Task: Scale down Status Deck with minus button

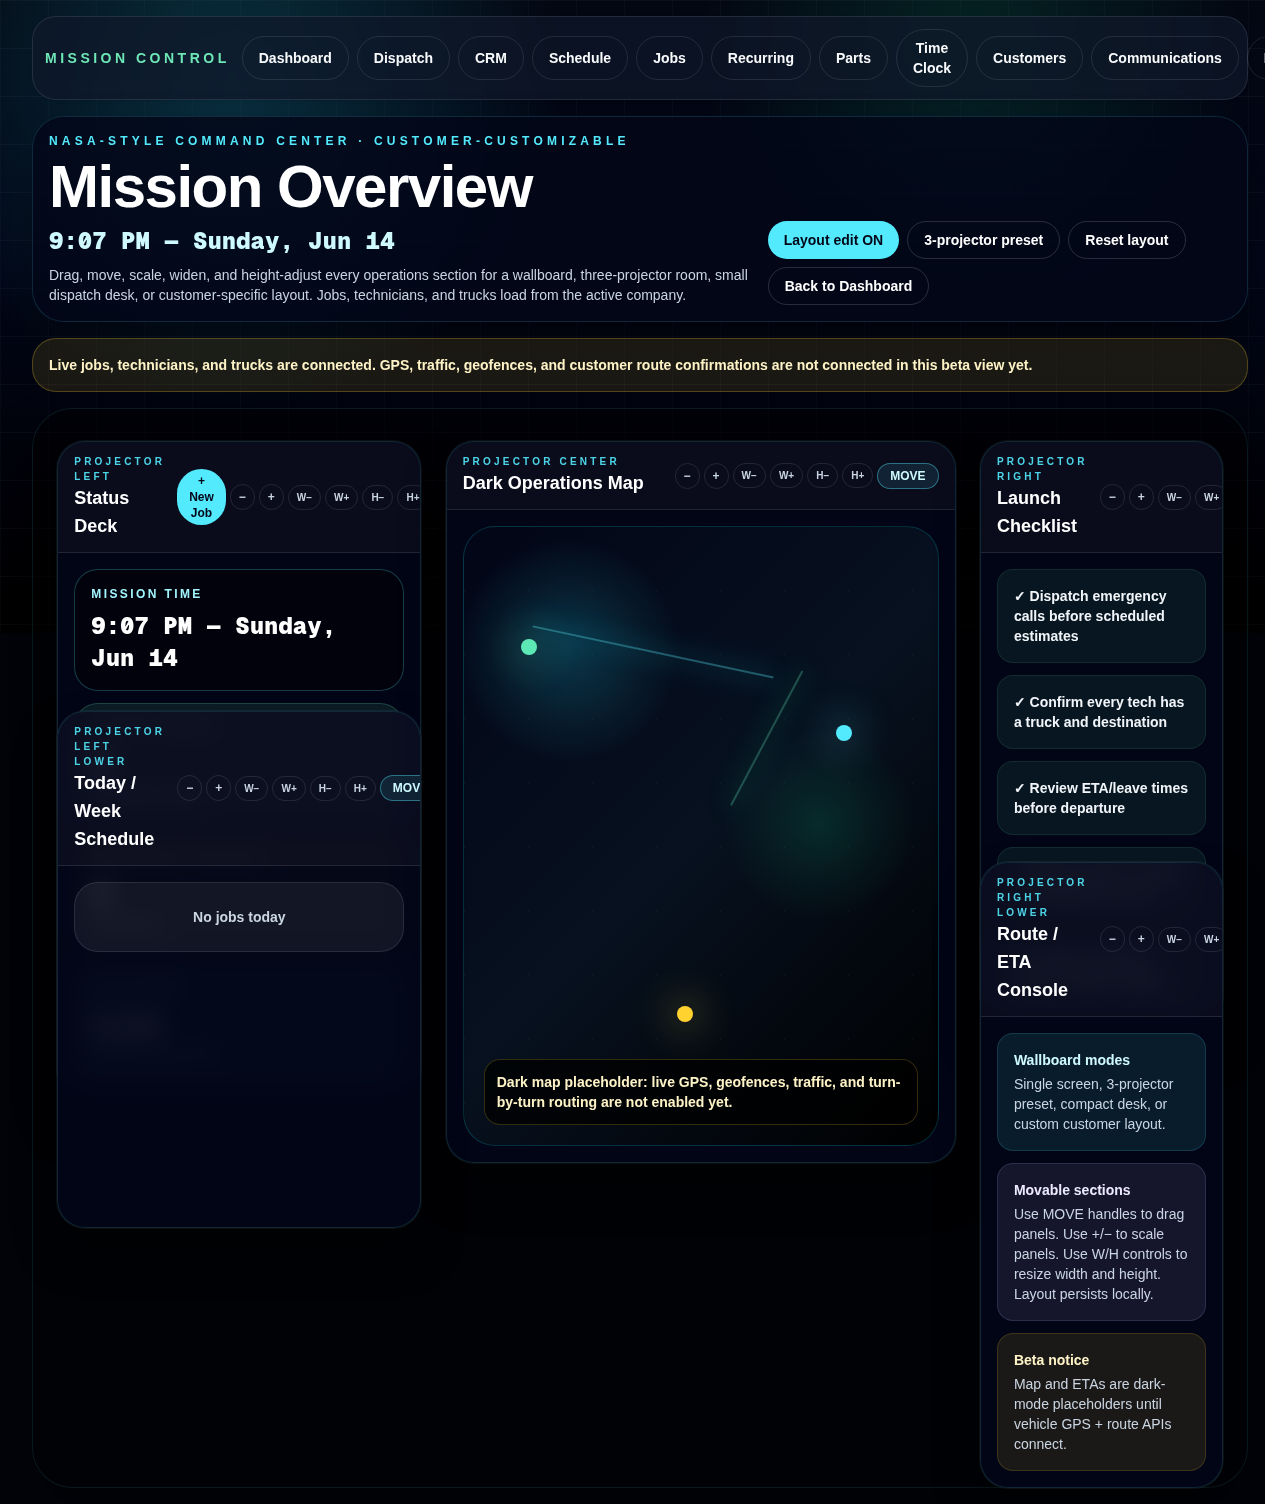Action: click(x=242, y=497)
